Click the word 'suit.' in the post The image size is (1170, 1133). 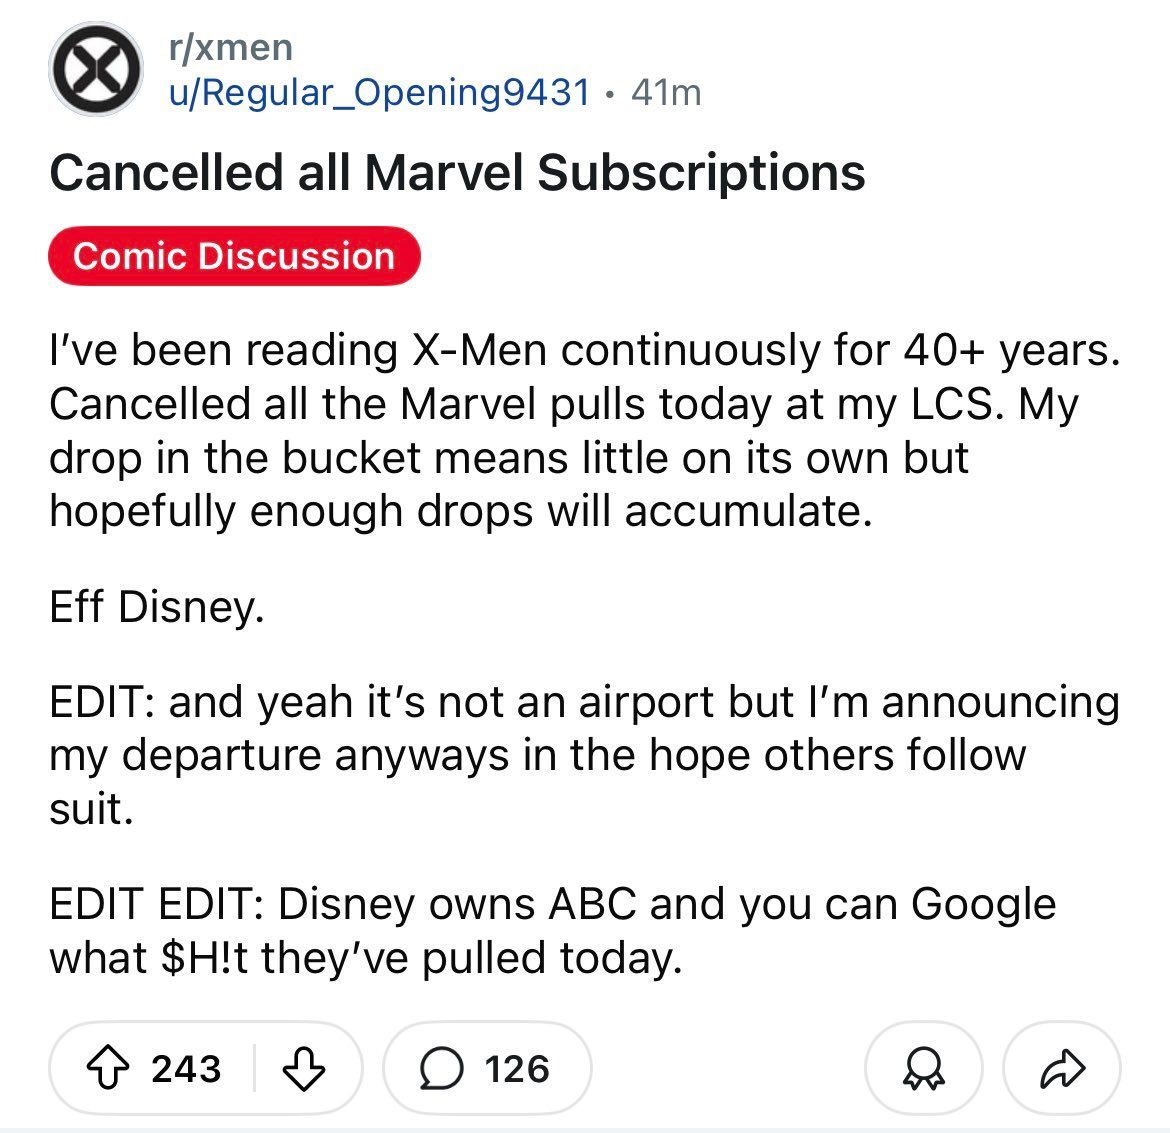click(x=91, y=808)
